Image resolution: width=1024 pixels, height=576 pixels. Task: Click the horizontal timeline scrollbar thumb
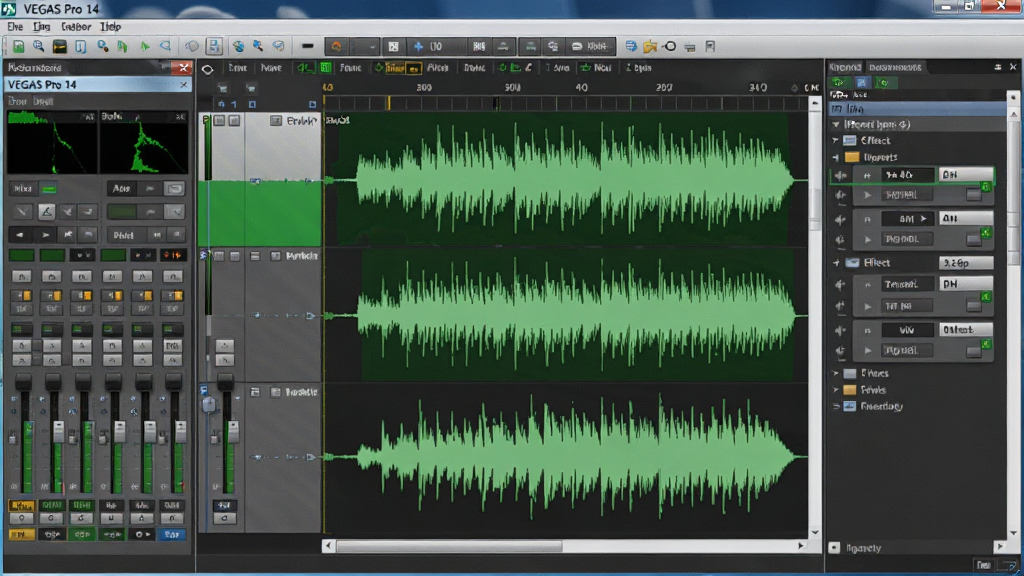click(x=449, y=546)
